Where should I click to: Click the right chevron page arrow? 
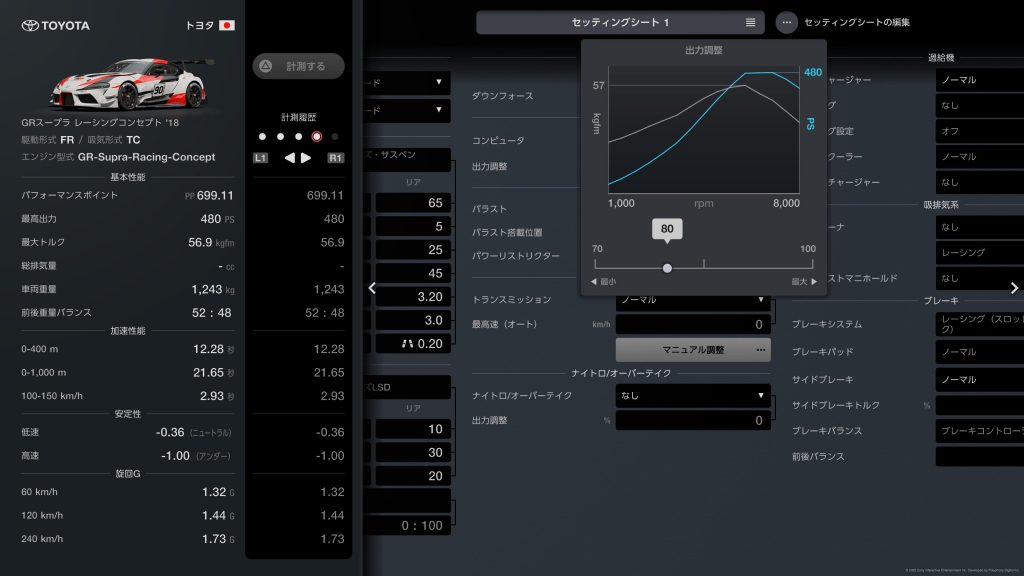(1014, 288)
